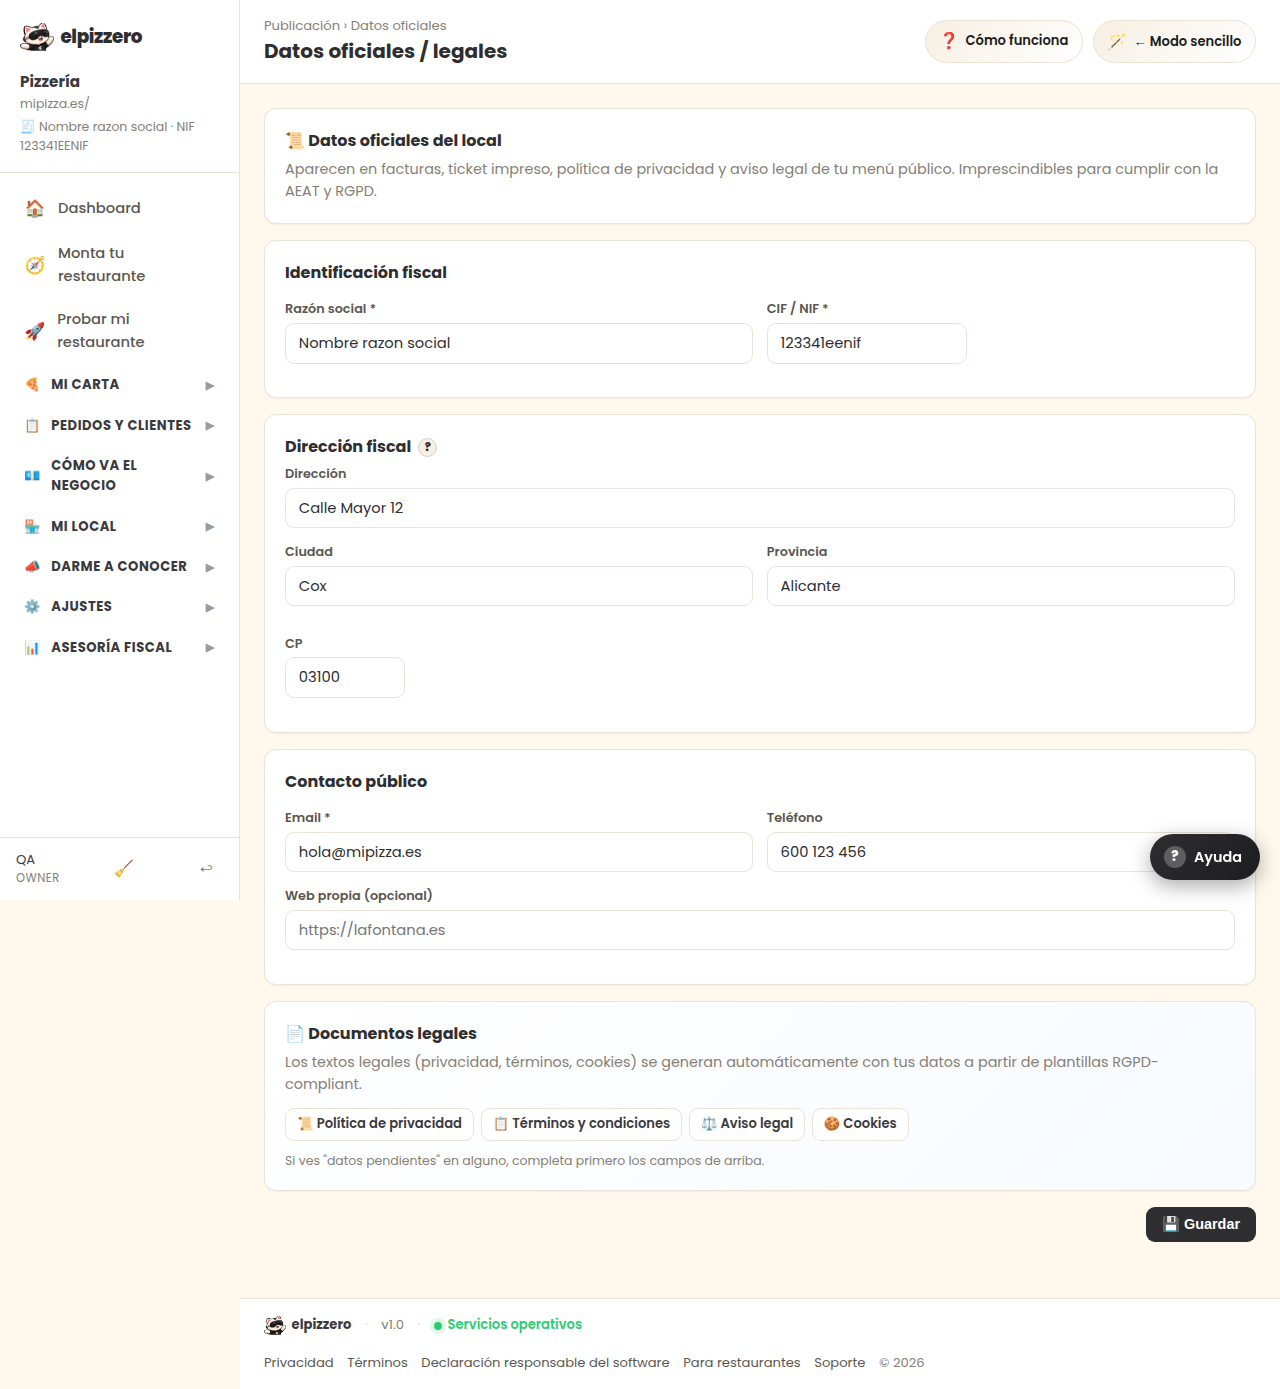The image size is (1280, 1389).
Task: Expand the ASESORÍA FISCAL arrow
Action: coord(210,647)
